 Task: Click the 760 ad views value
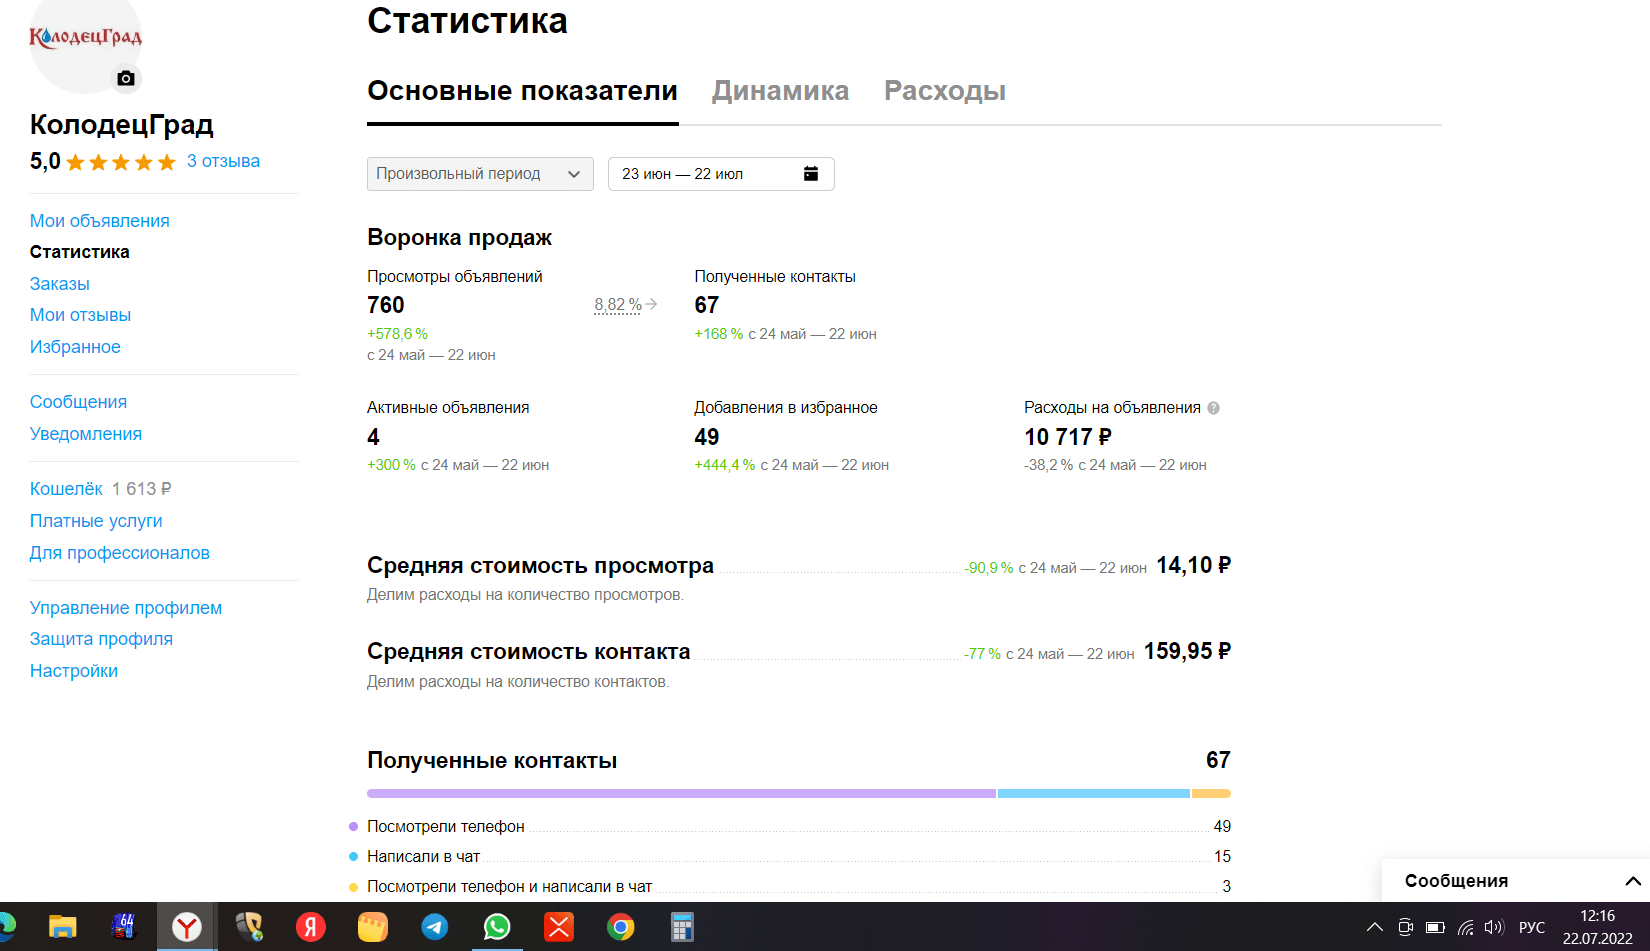(386, 305)
